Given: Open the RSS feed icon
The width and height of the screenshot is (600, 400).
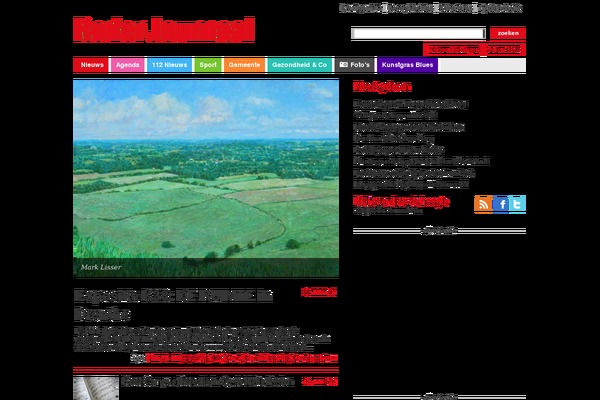Looking at the screenshot, I should tap(483, 204).
